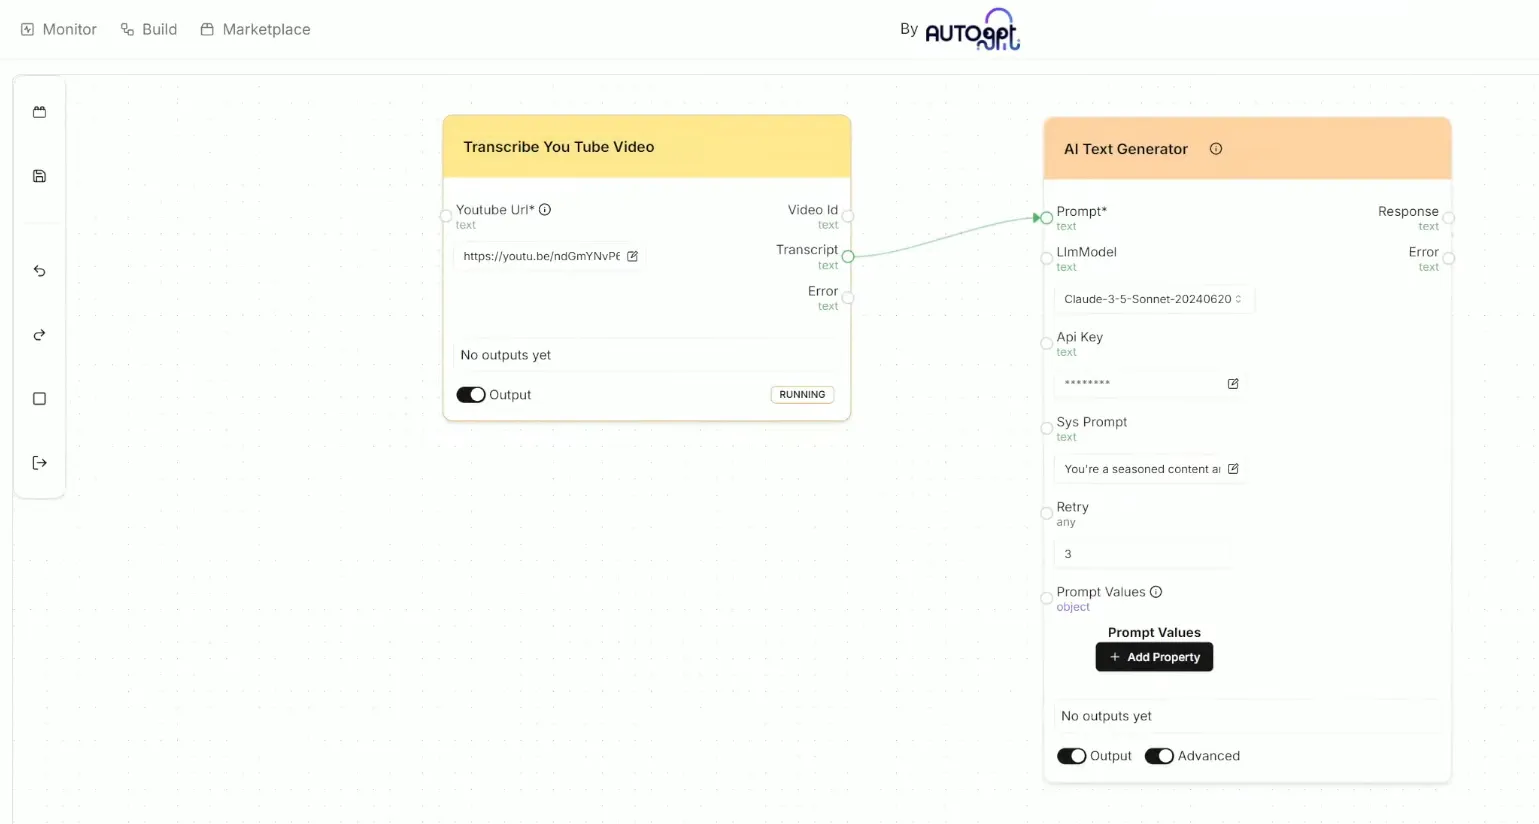Click the AutoGPT logo
Viewport: 1539px width, 824px height.
click(x=972, y=29)
